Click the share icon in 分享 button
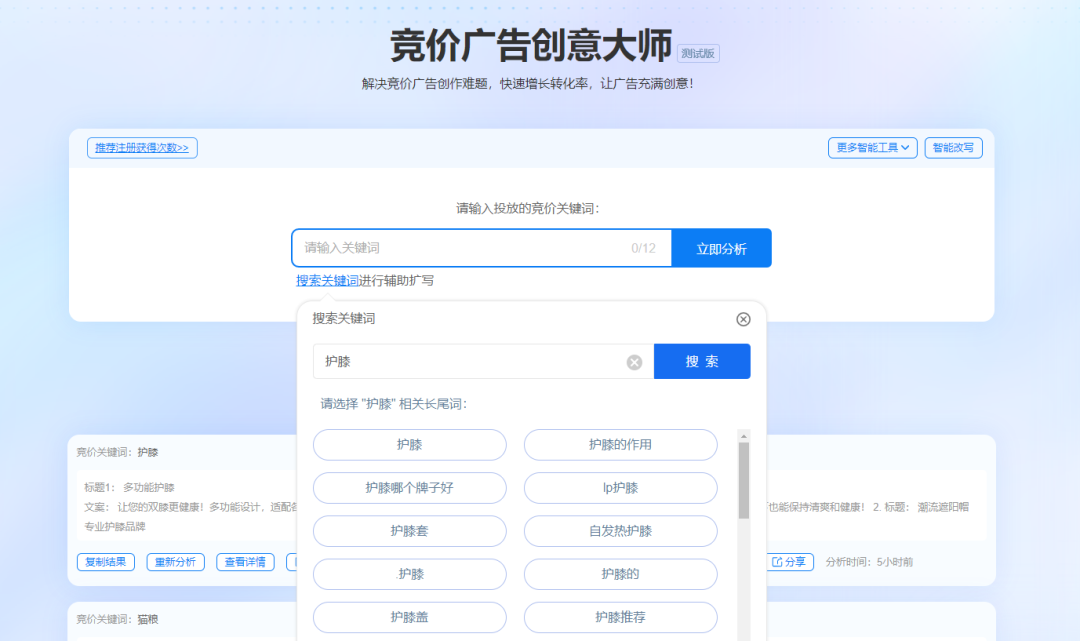This screenshot has width=1080, height=641. pos(777,562)
